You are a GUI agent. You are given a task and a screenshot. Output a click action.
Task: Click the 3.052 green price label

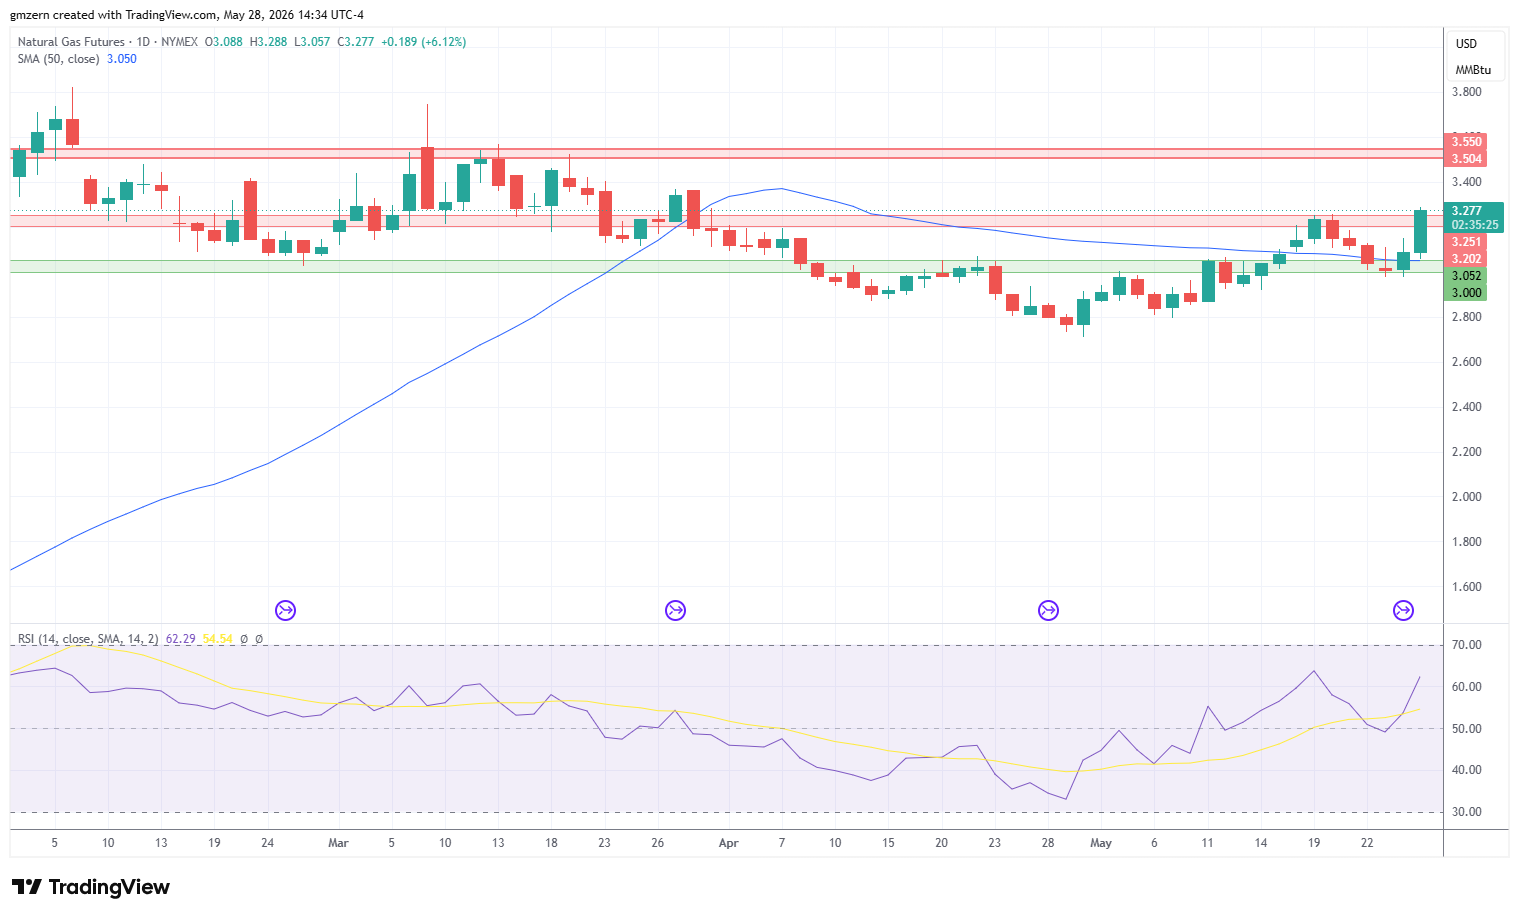click(1466, 276)
